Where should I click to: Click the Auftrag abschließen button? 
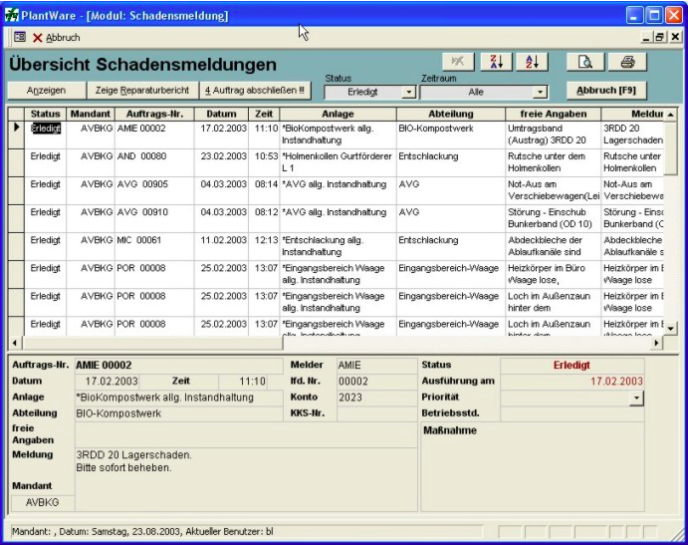tap(255, 90)
